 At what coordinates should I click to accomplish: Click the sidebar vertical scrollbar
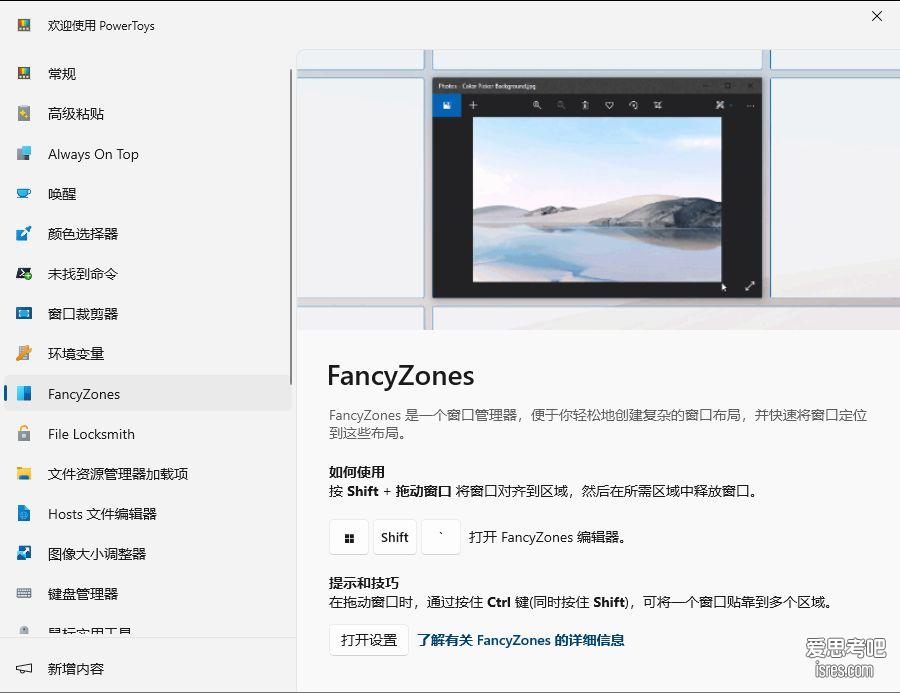[x=291, y=227]
